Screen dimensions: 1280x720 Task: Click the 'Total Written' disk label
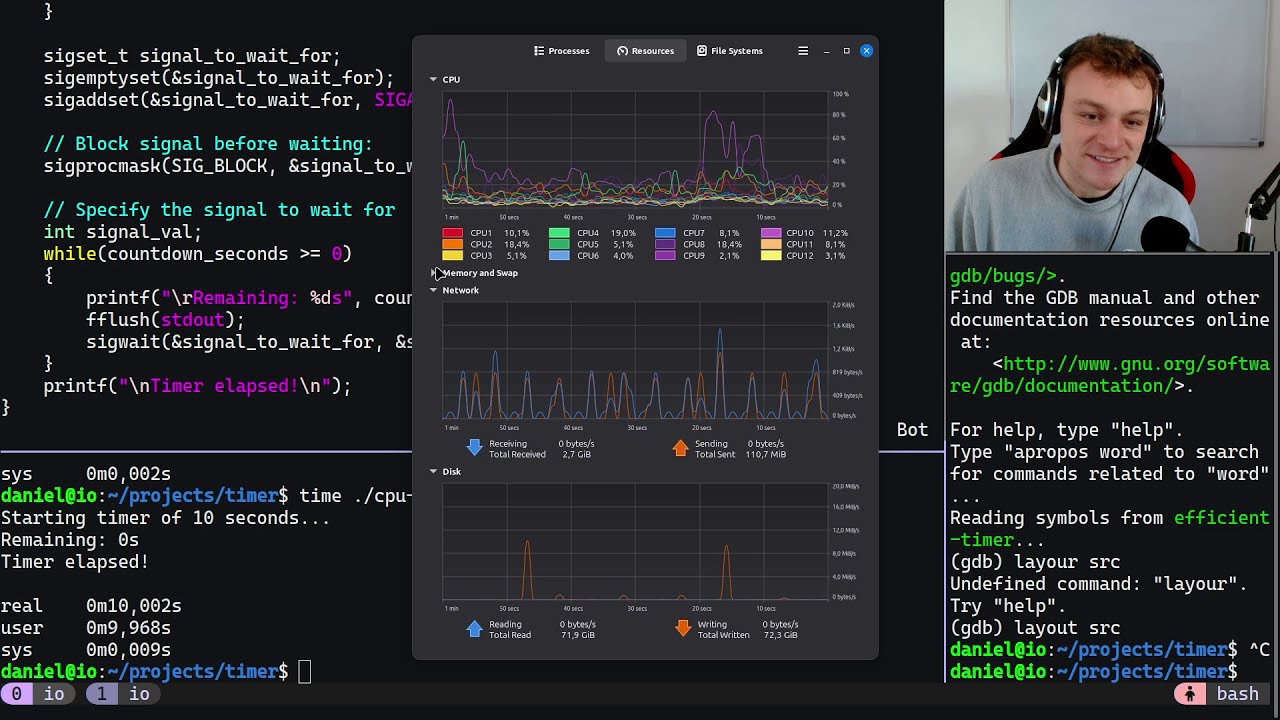tap(723, 636)
